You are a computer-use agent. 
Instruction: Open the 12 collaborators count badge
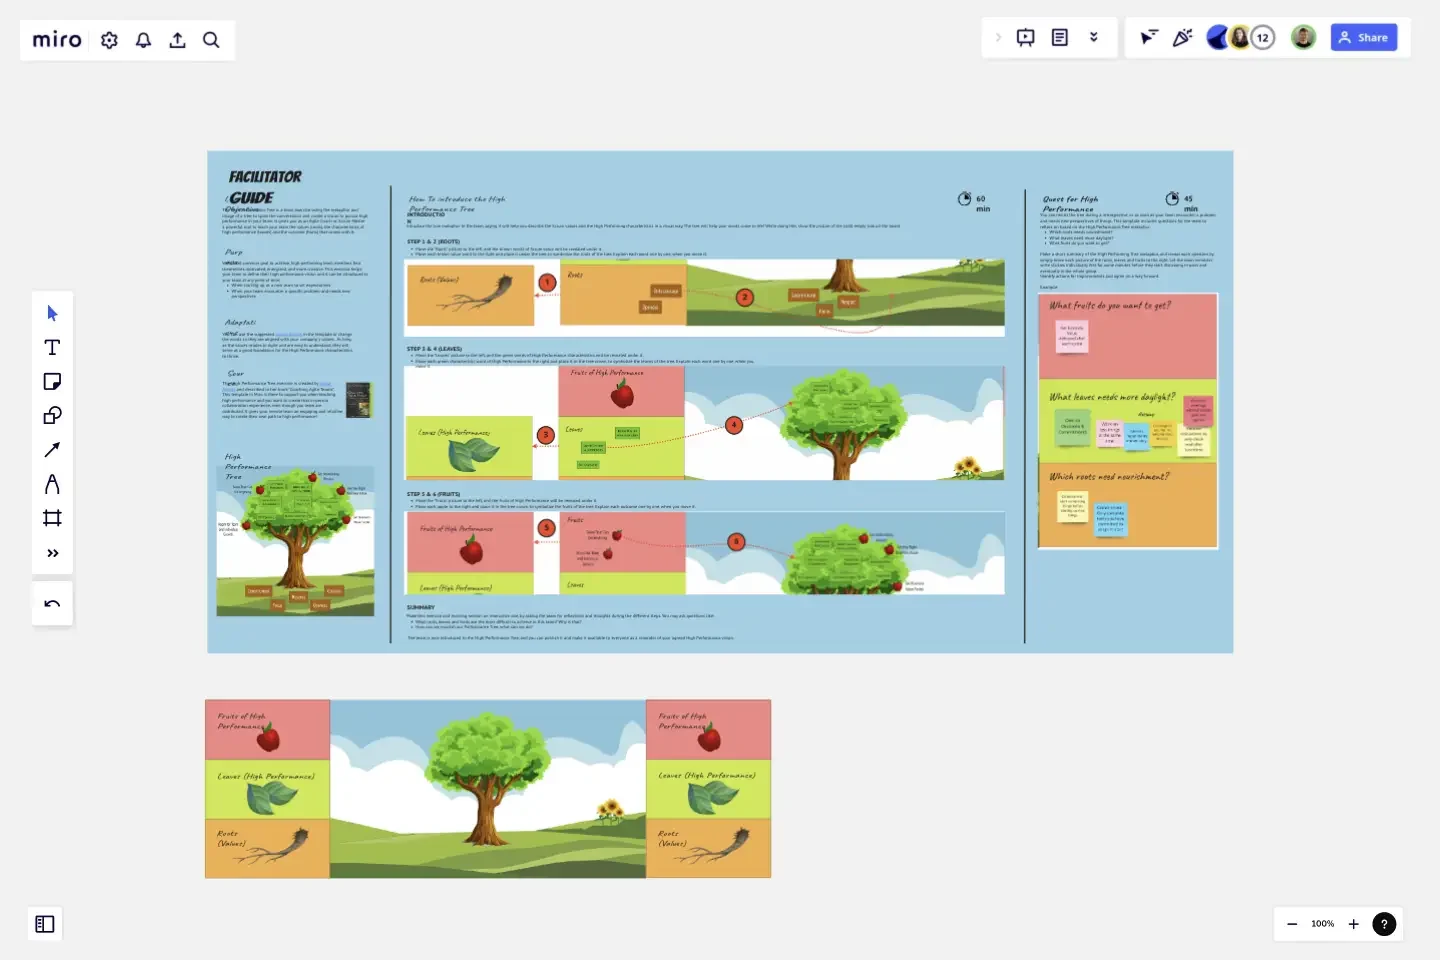(x=1263, y=38)
